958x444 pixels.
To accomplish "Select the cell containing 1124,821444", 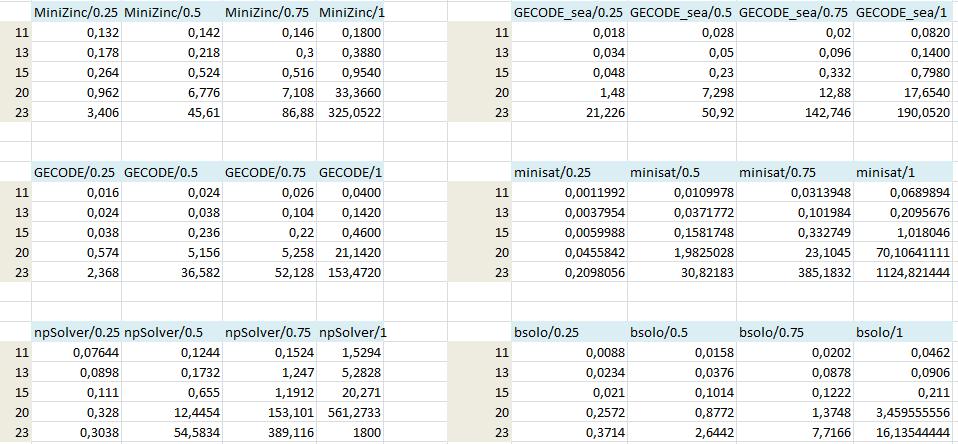I will [904, 273].
